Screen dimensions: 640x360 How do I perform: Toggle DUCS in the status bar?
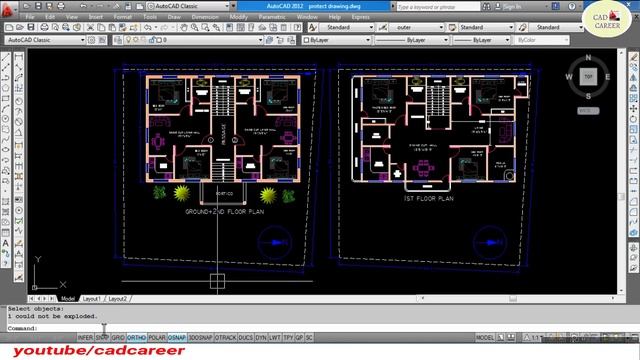point(245,338)
